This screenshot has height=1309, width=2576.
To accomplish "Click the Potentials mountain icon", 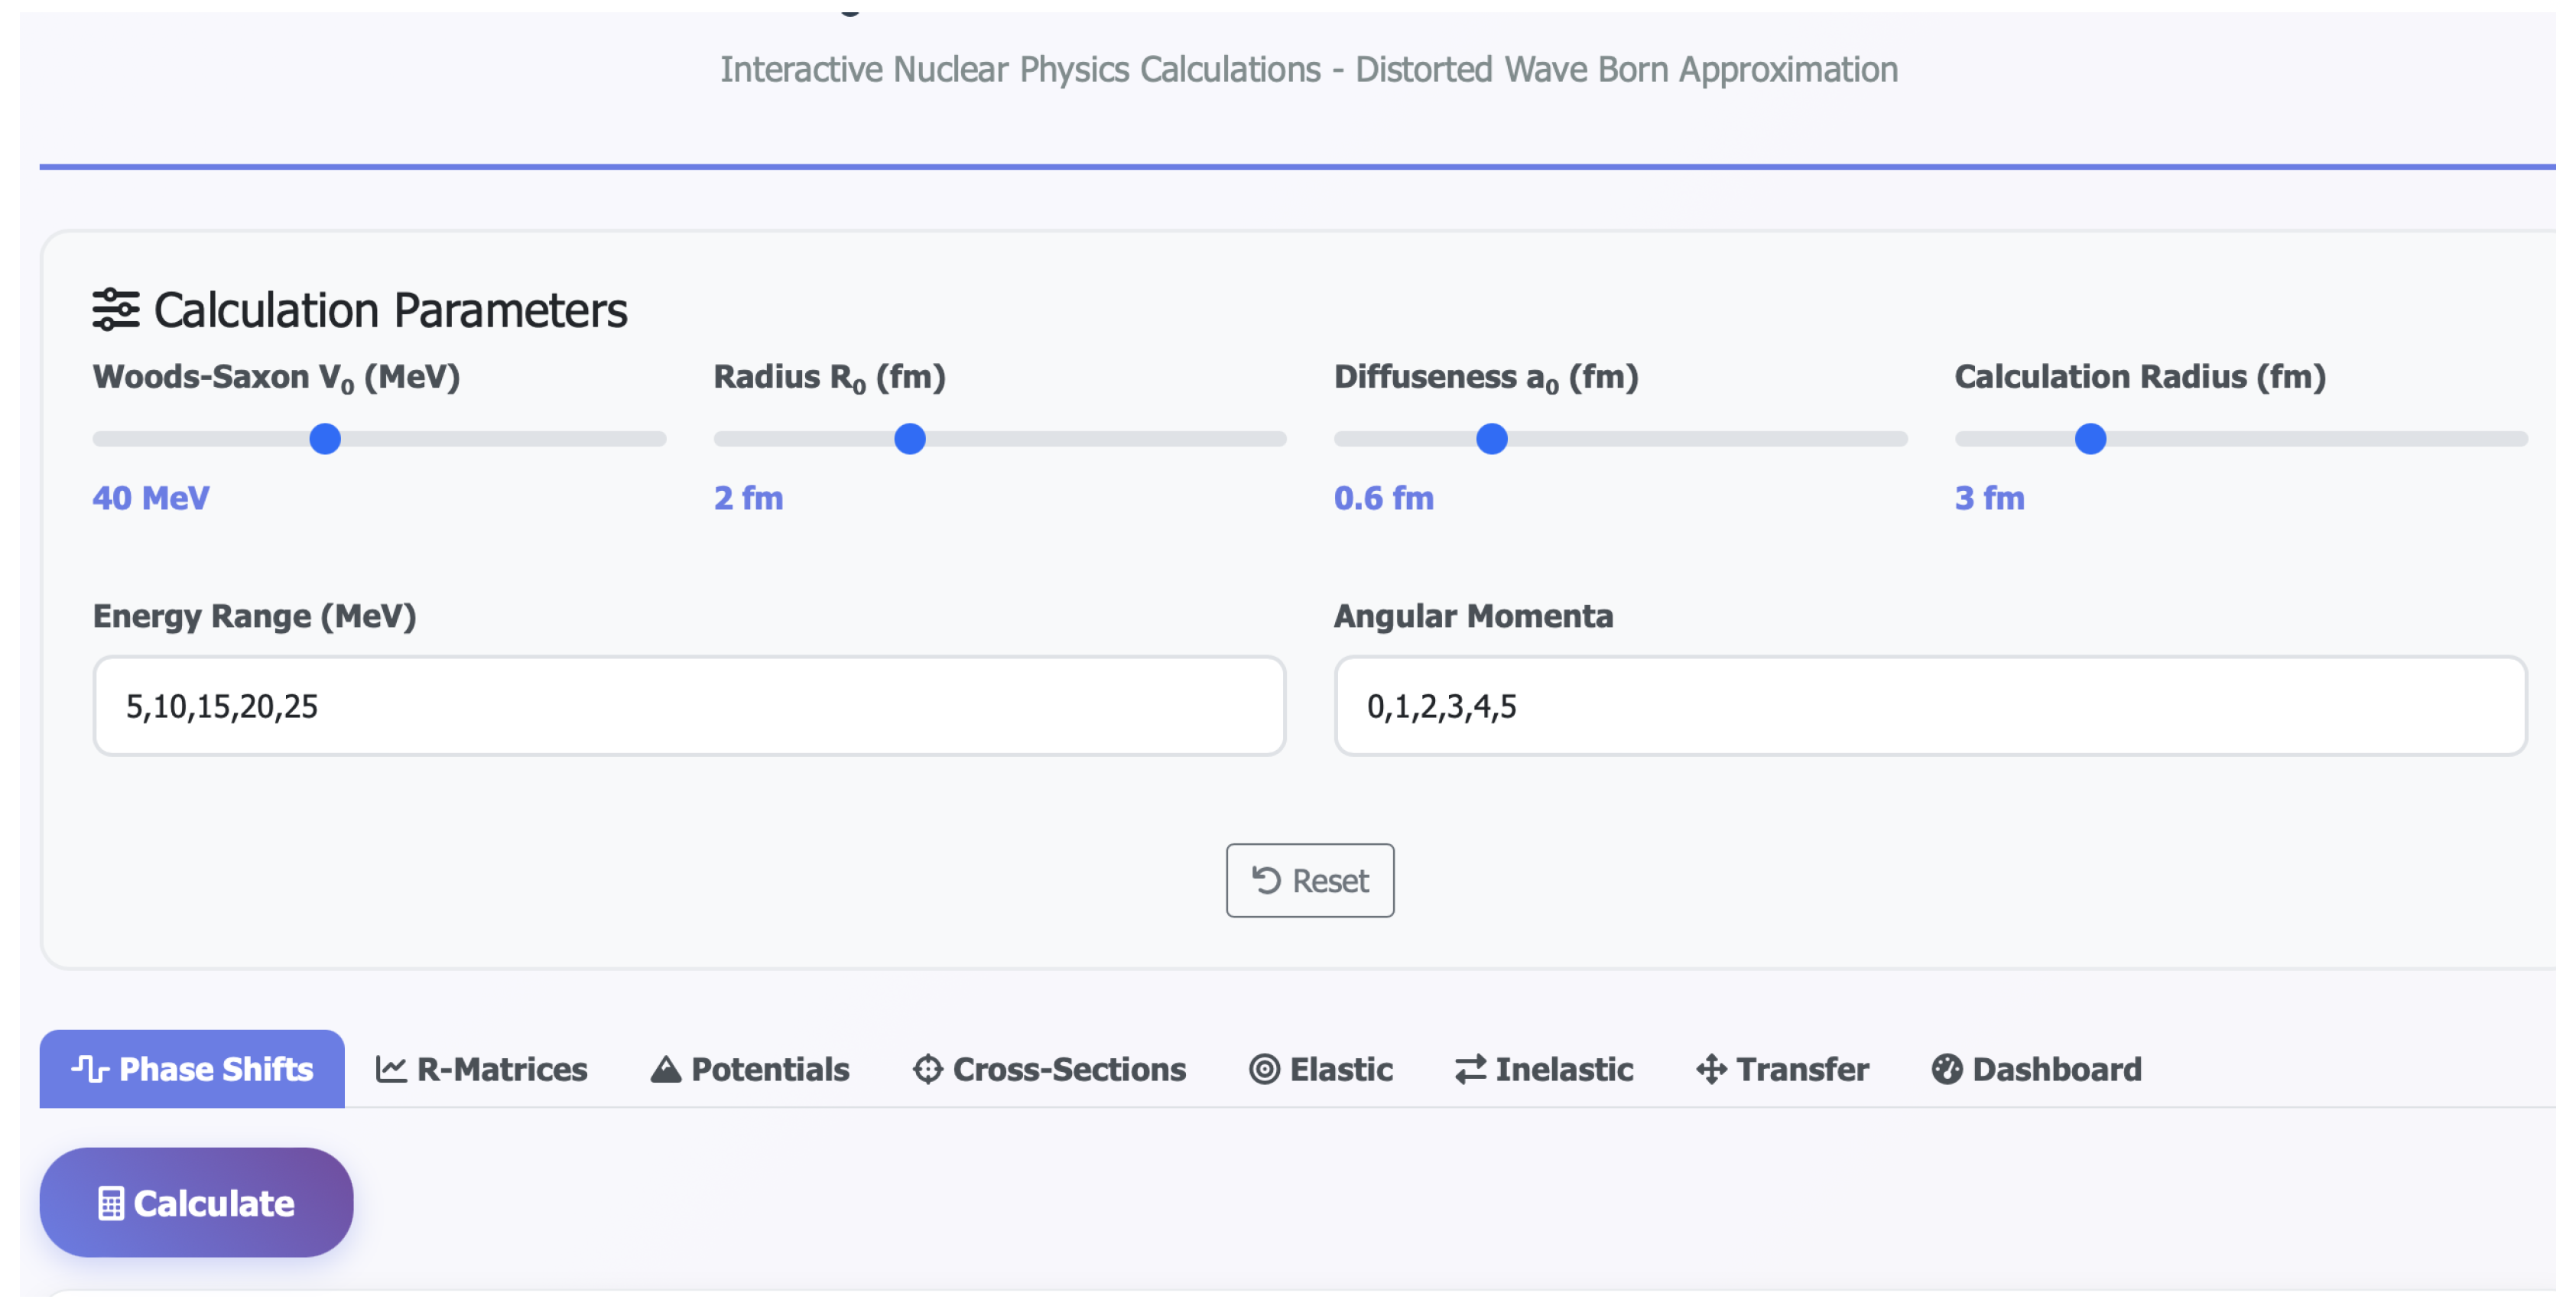I will (x=666, y=1069).
